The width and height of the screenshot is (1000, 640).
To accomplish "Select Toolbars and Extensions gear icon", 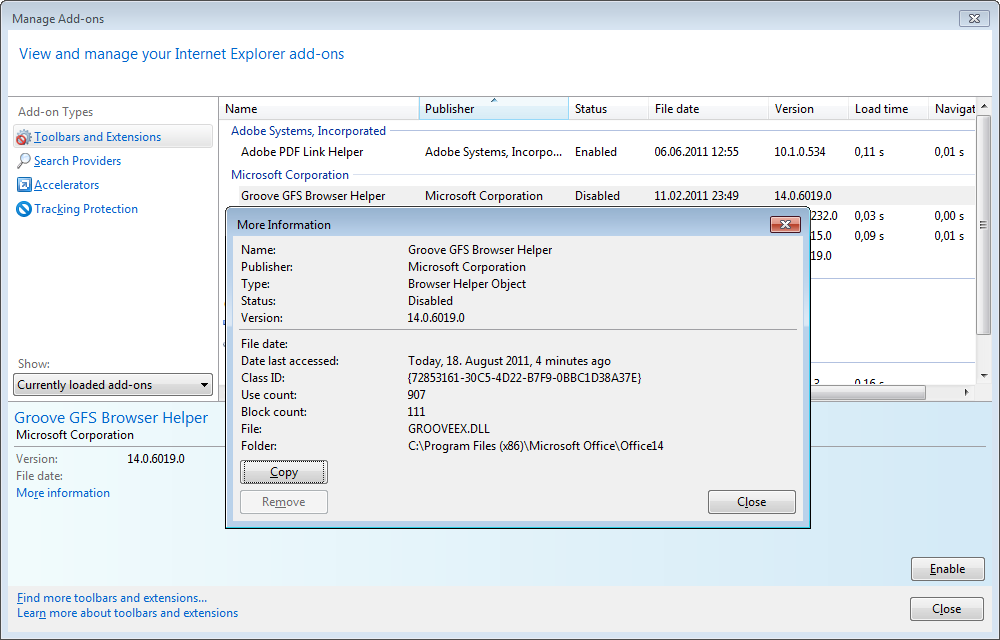I will 24,137.
